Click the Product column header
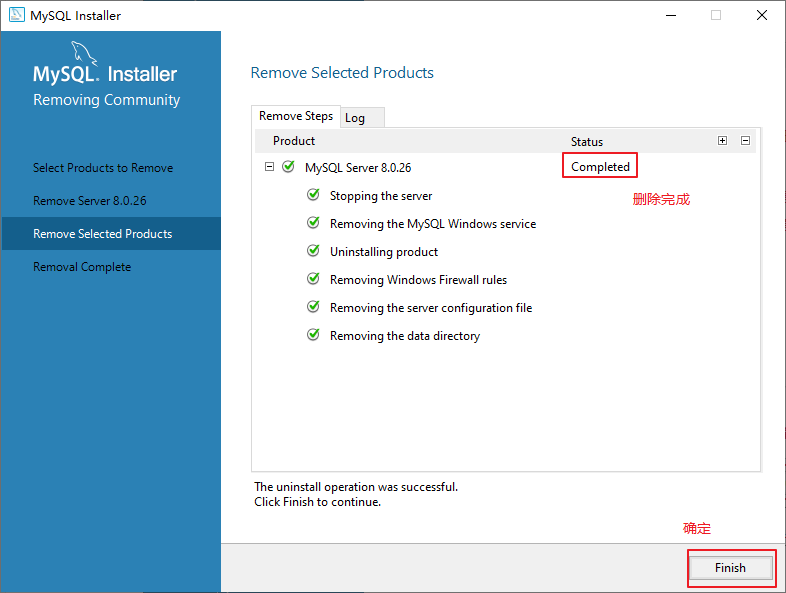The height and width of the screenshot is (593, 786). tap(294, 141)
